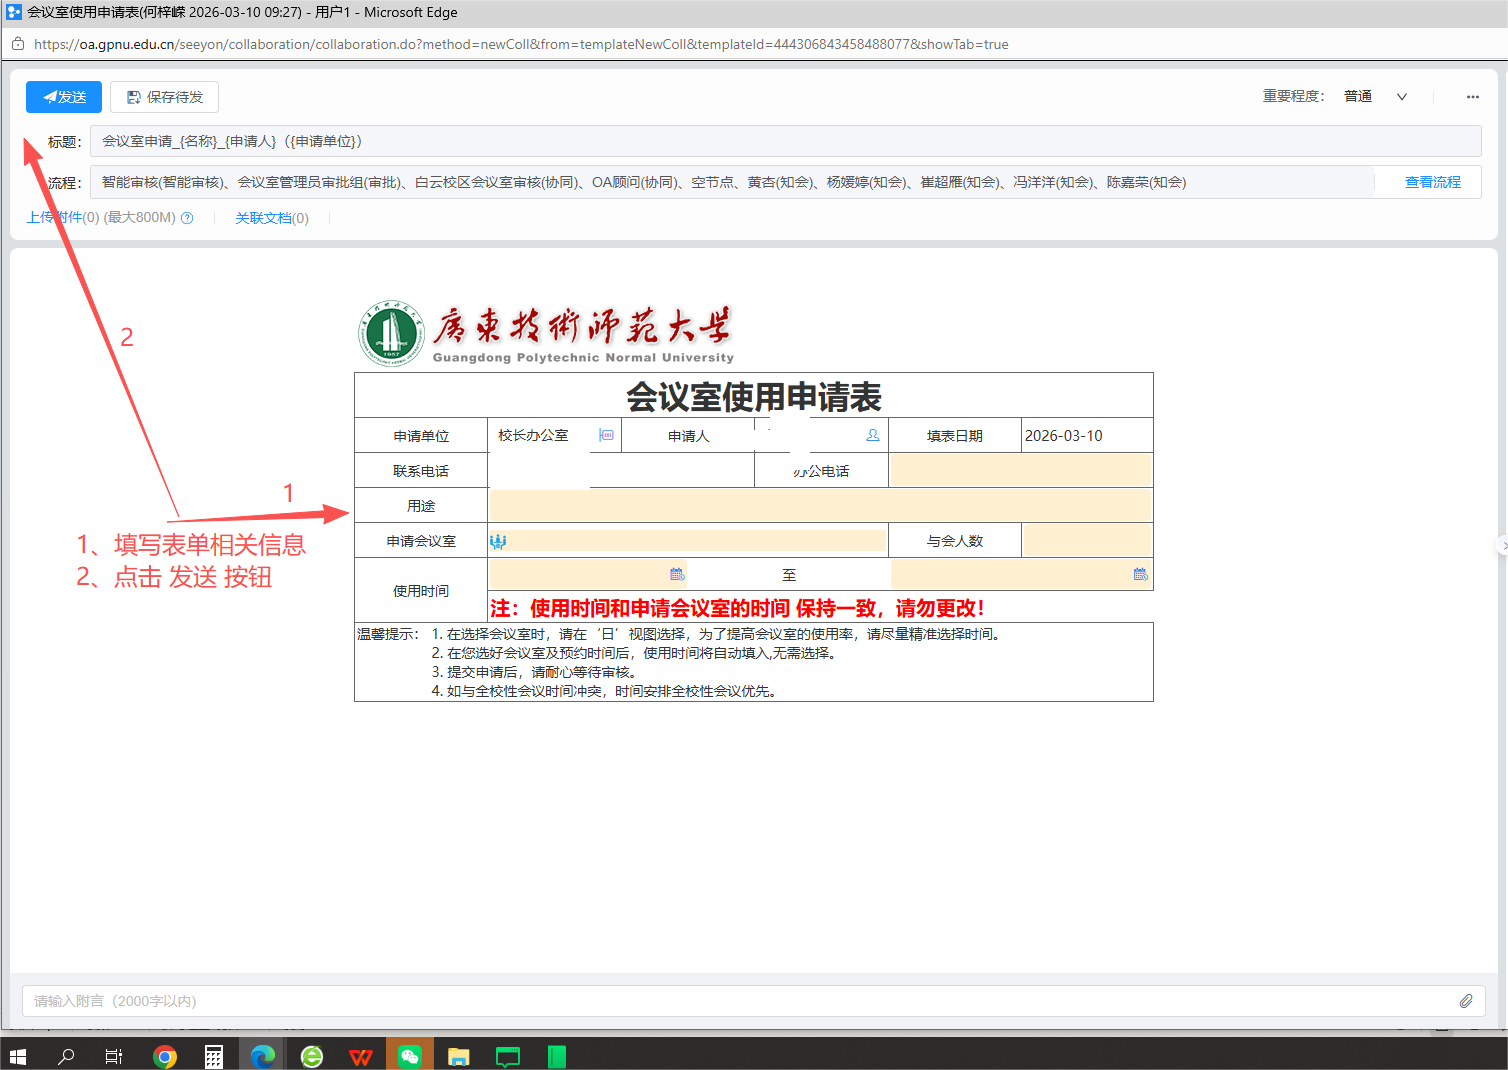Click the 办公电话 office phone field
Viewport: 1508px width, 1070px height.
[1020, 471]
